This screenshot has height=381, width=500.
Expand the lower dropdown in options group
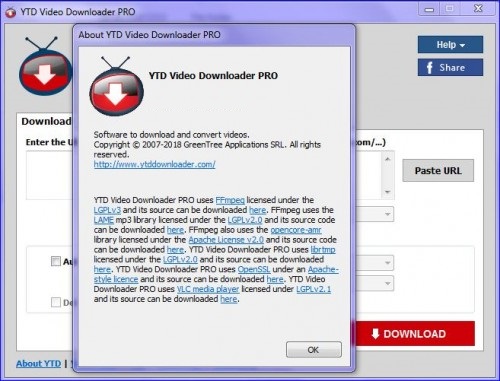[x=387, y=283]
